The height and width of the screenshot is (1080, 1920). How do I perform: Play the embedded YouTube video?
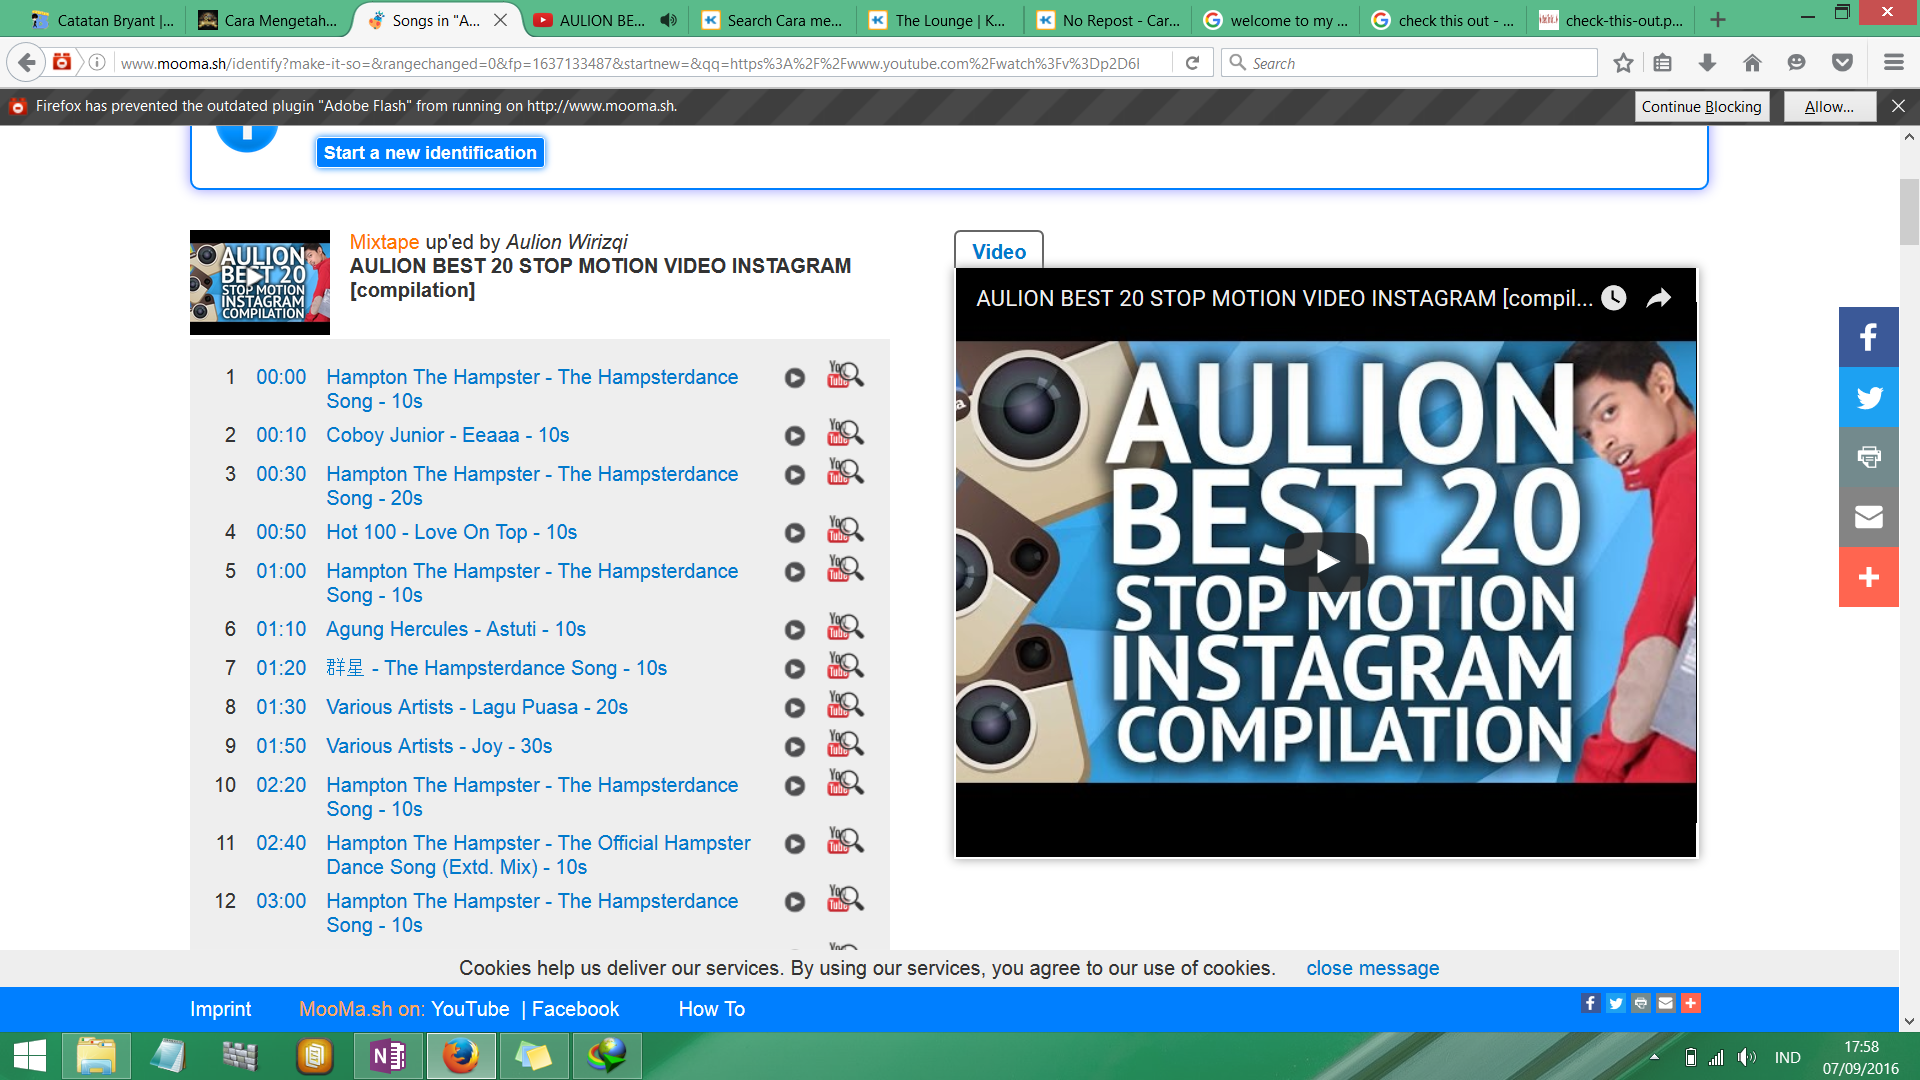coord(1326,561)
